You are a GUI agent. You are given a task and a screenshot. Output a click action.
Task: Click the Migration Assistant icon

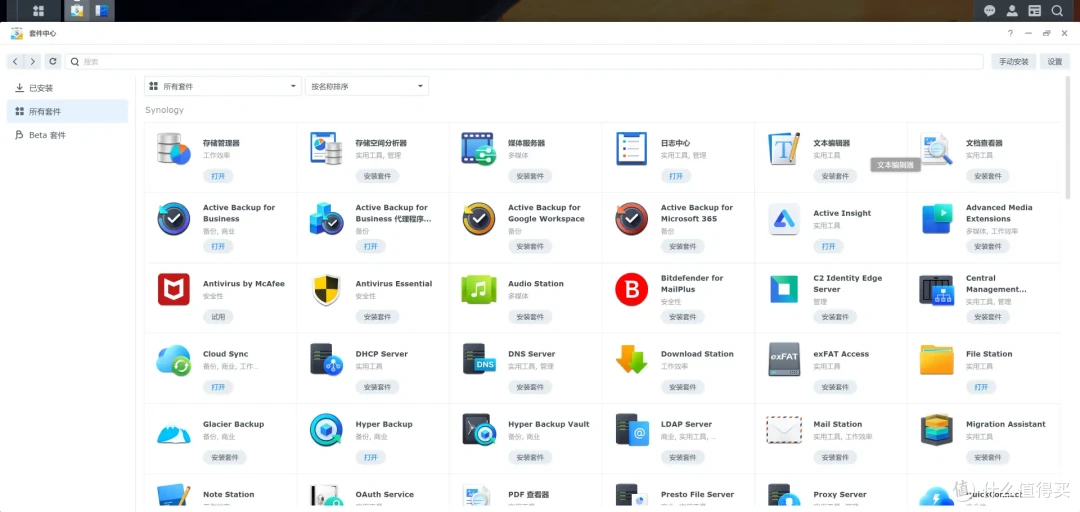[x=937, y=431]
